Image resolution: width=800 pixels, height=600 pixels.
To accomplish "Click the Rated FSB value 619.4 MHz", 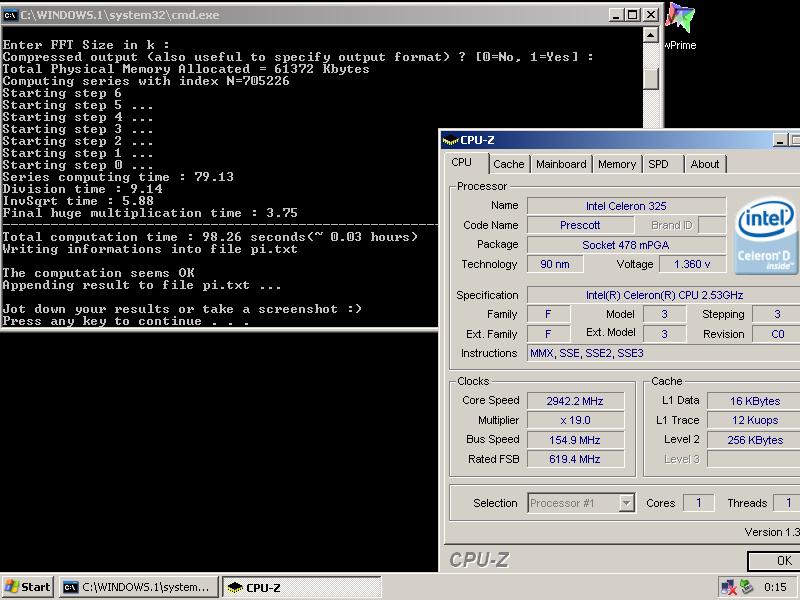I will tap(575, 459).
